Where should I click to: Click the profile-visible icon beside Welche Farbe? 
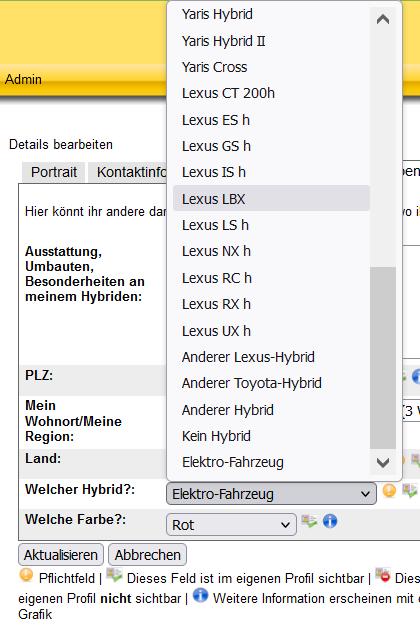tap(309, 522)
